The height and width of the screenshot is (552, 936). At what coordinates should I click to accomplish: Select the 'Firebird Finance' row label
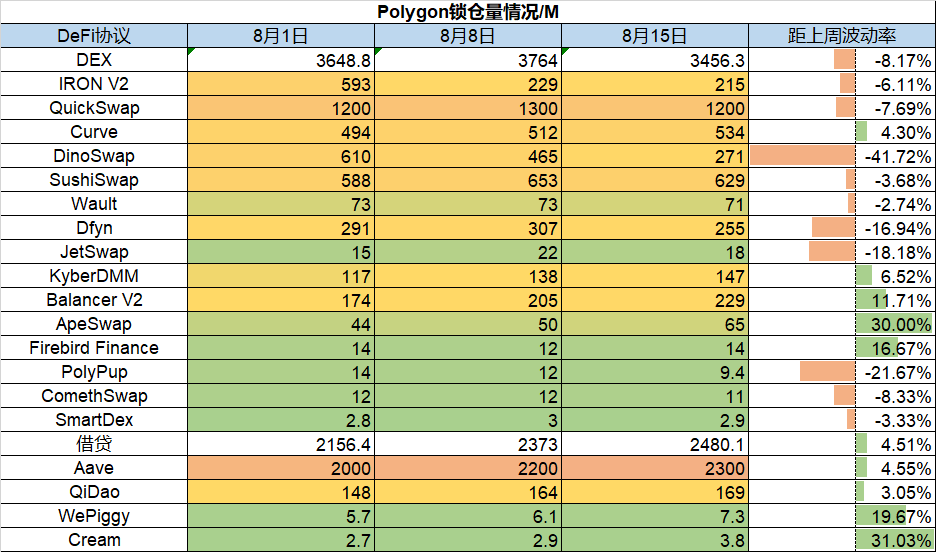[94, 348]
